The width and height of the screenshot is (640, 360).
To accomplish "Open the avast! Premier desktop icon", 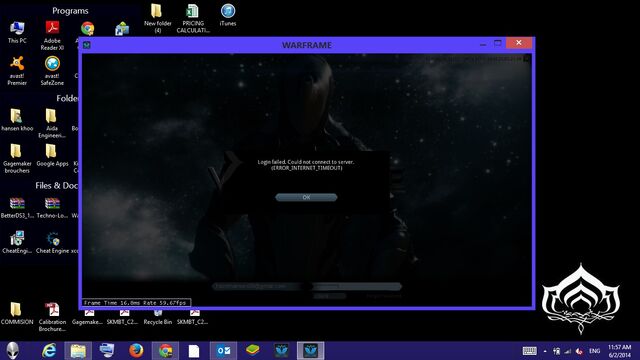I will coord(17,71).
